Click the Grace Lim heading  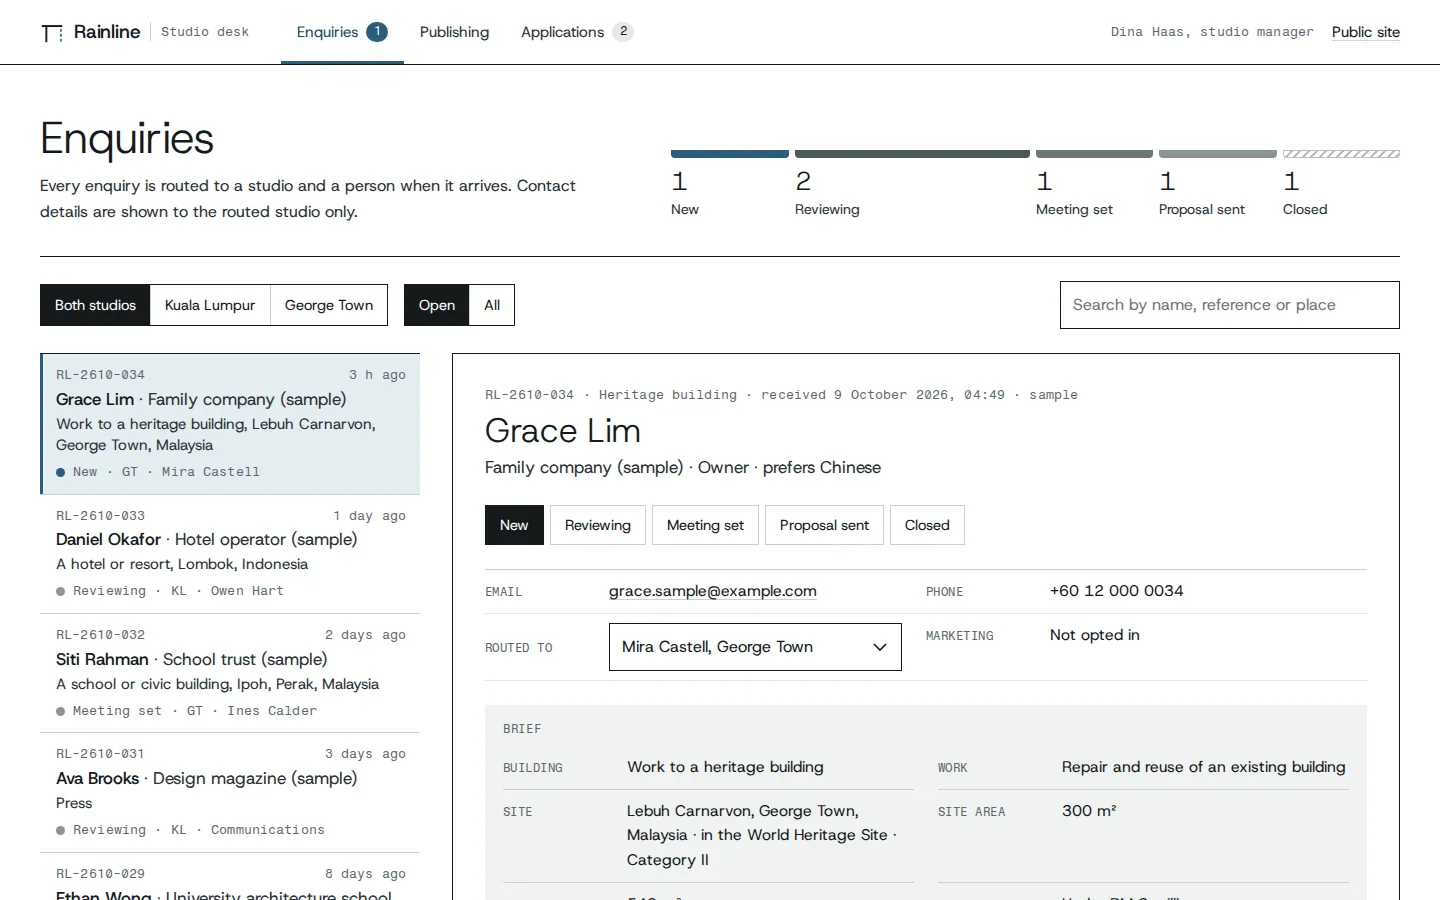pos(563,431)
